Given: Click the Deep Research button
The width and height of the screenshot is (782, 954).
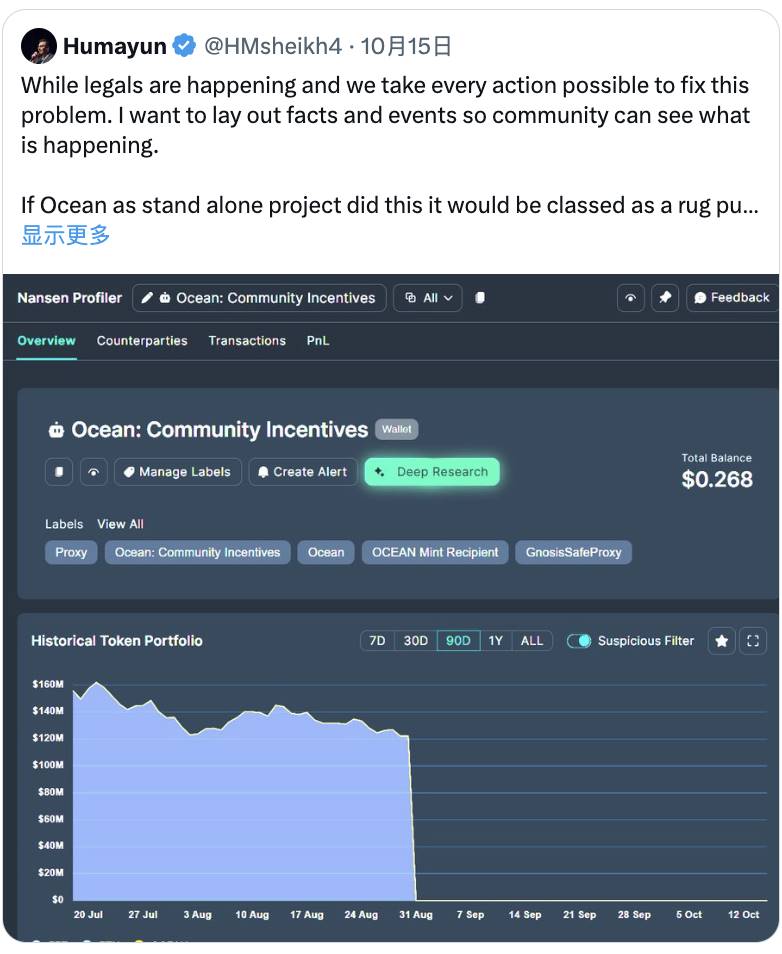Looking at the screenshot, I should (x=431, y=472).
